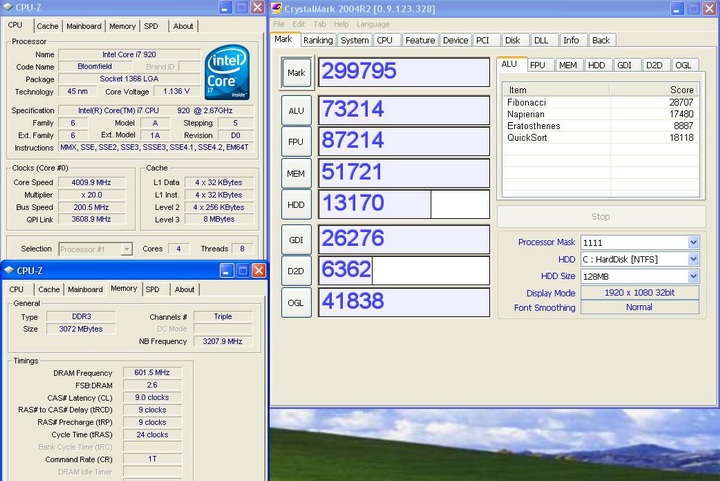This screenshot has width=720, height=481.
Task: Click the D2D score bar 6362
Action: point(404,270)
